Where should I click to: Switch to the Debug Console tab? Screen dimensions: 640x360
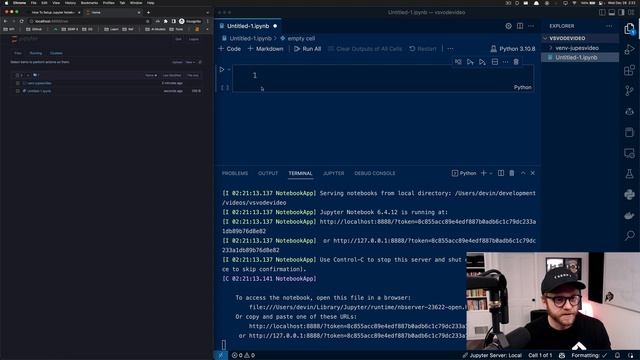[x=375, y=173]
